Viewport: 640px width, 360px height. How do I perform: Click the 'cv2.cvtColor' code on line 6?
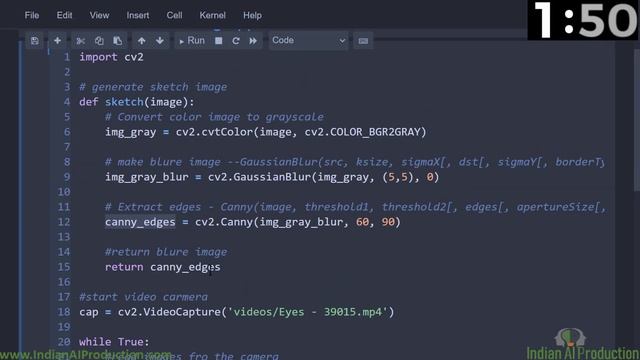pyautogui.click(x=214, y=132)
